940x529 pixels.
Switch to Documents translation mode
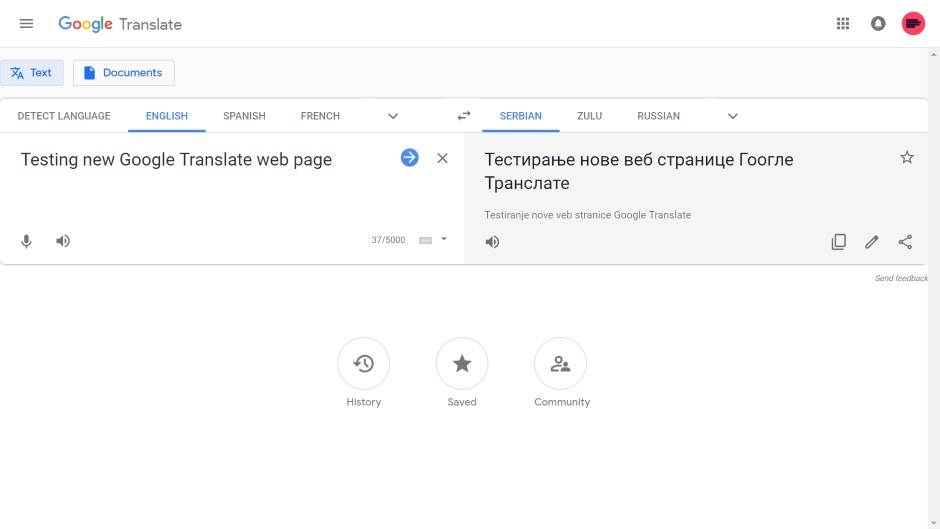pos(123,73)
